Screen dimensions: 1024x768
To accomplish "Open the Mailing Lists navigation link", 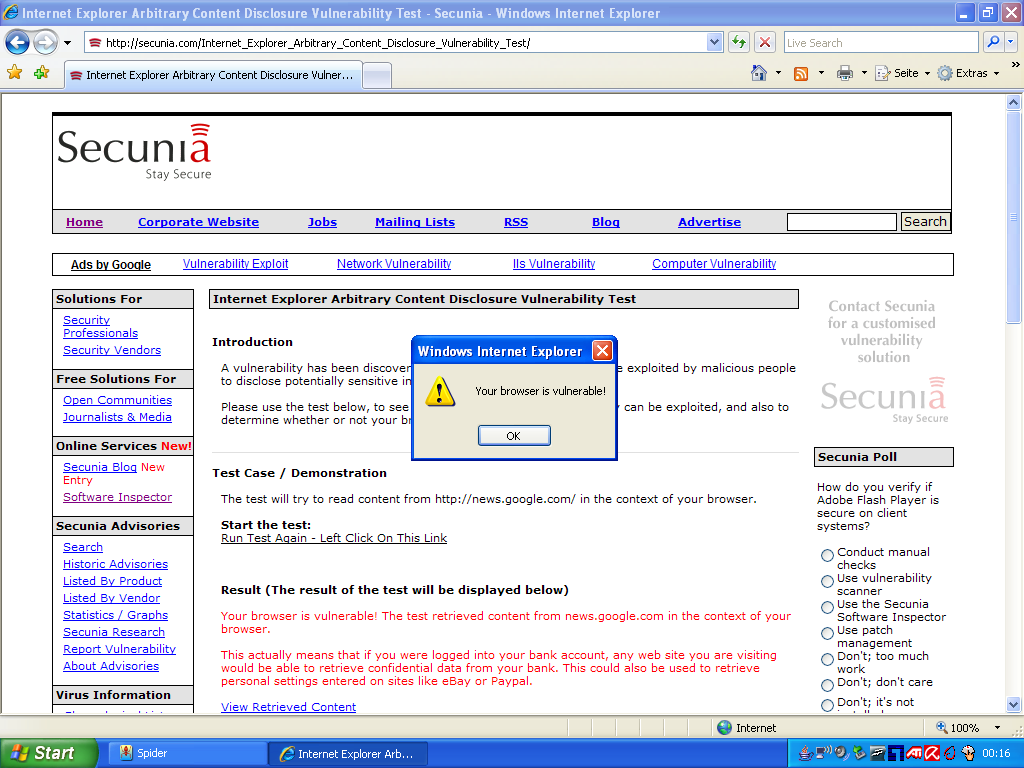I will point(415,222).
